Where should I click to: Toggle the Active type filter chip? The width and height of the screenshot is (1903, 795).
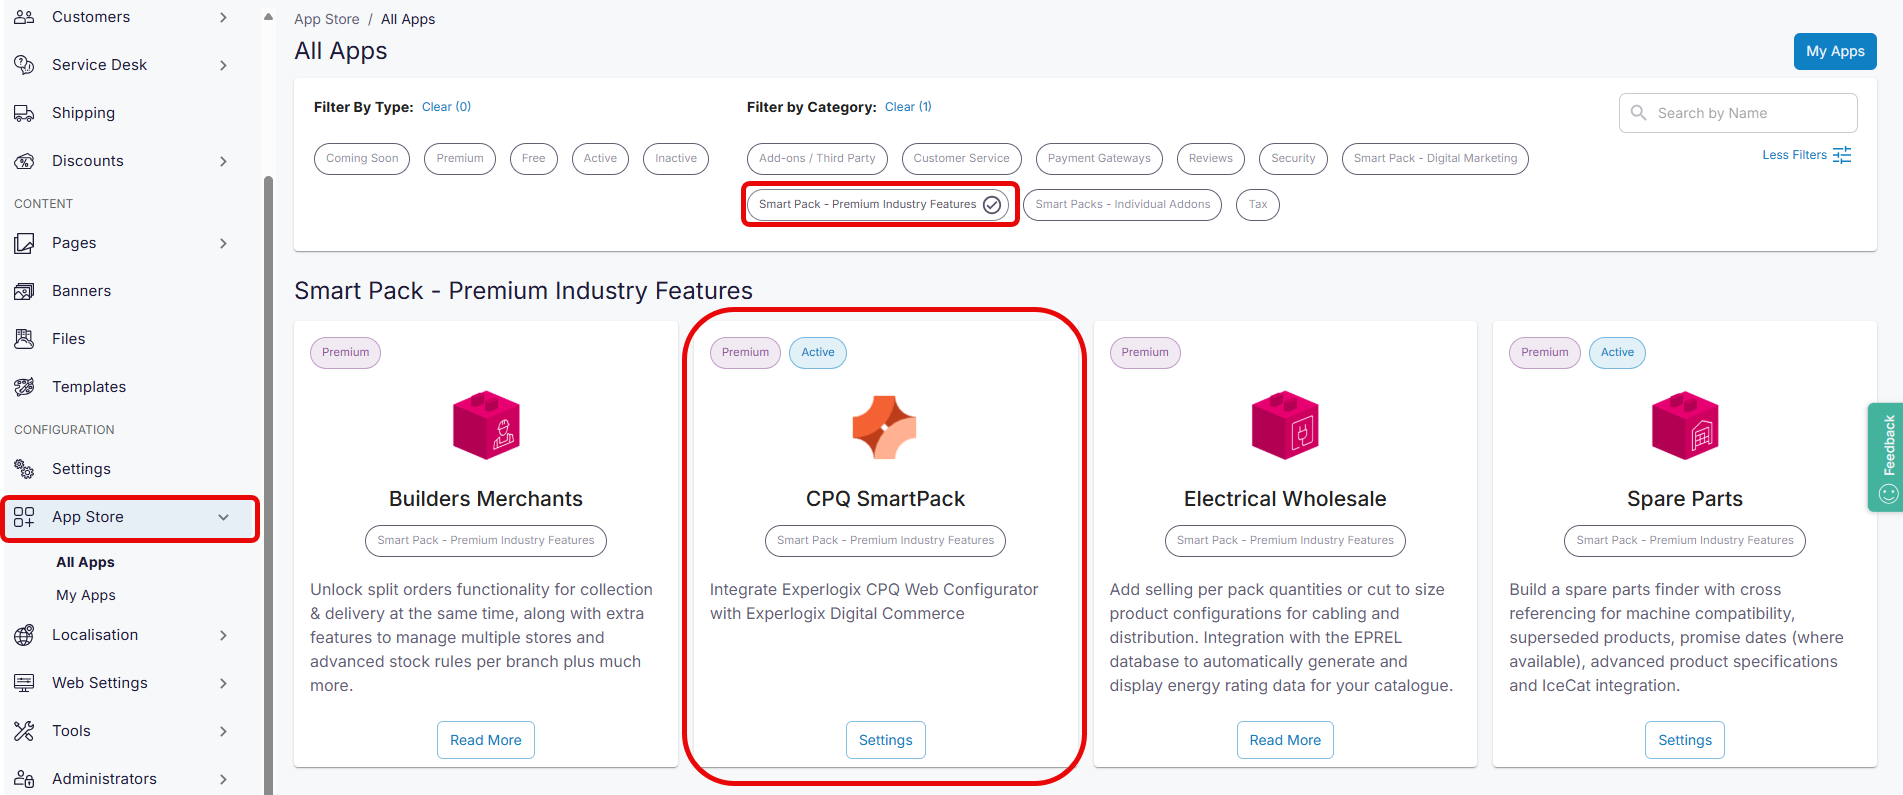[600, 158]
